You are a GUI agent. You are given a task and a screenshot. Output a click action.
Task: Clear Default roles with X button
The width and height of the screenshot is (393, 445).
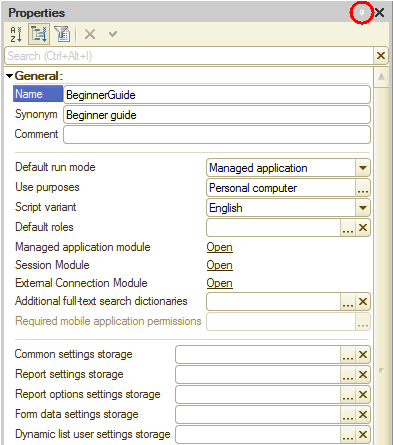pyautogui.click(x=363, y=228)
